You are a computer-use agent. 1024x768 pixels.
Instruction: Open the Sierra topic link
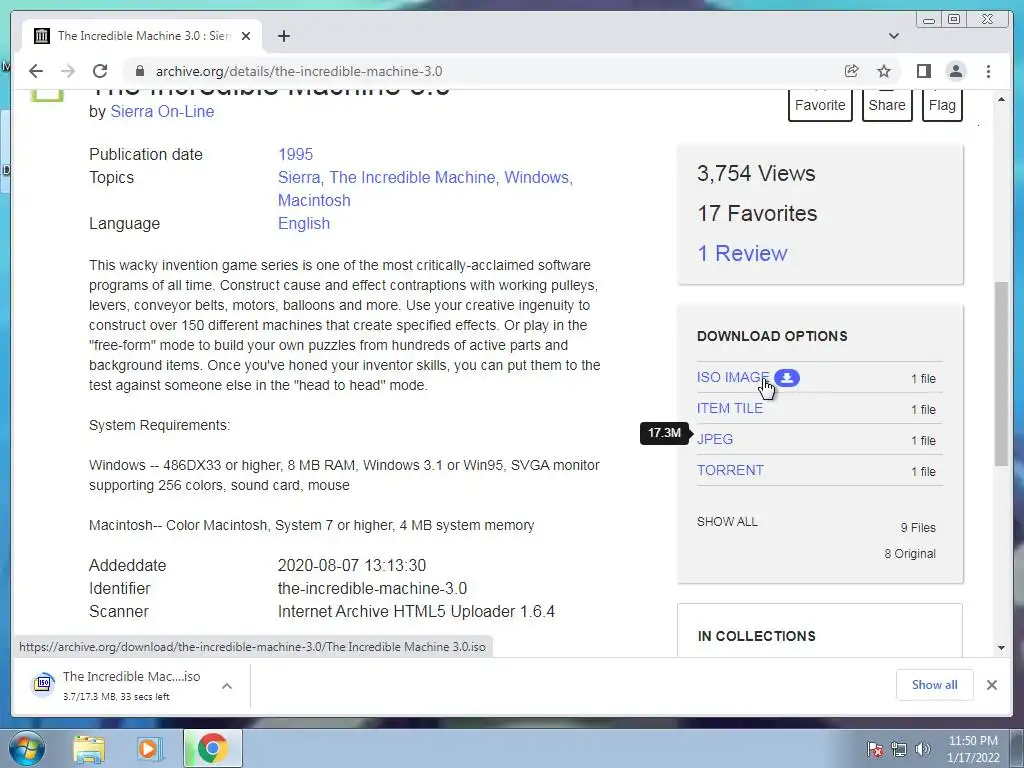click(x=298, y=178)
